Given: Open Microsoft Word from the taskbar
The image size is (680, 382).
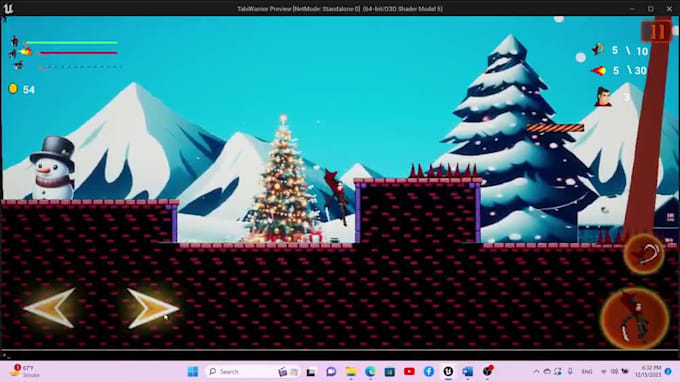Looking at the screenshot, I should click(468, 372).
